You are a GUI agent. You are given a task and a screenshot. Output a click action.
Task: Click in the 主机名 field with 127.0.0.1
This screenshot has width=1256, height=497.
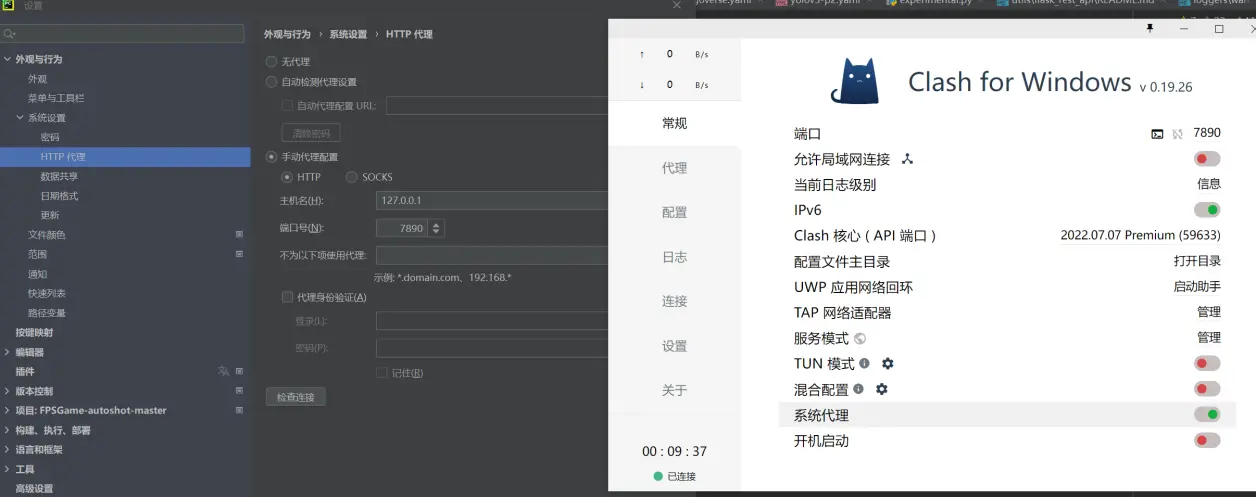(x=492, y=200)
